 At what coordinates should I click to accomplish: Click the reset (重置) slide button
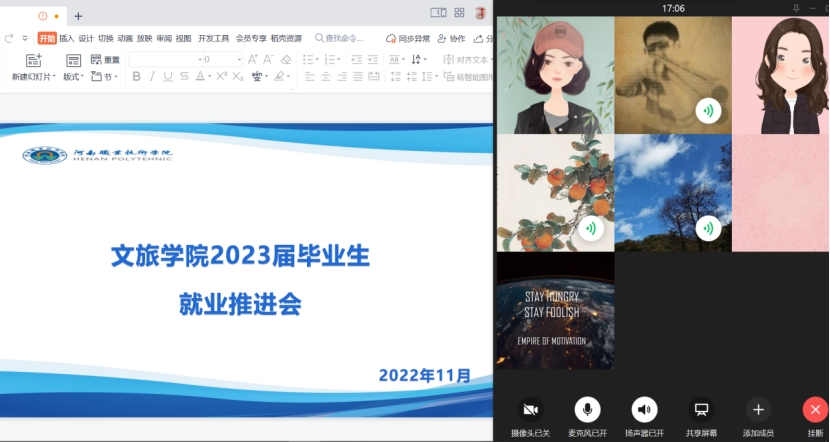[x=106, y=60]
